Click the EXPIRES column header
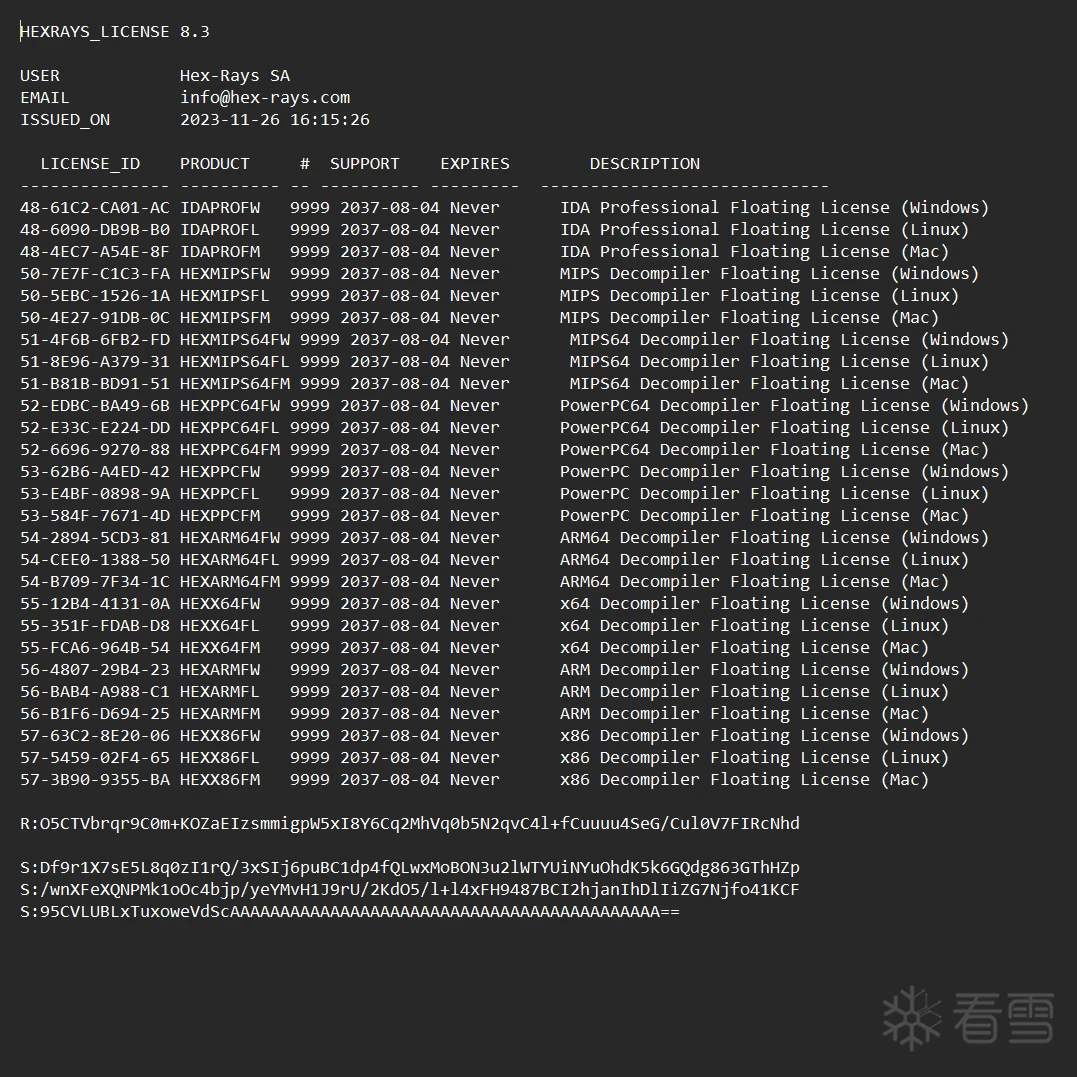Screen dimensions: 1077x1077 click(x=475, y=164)
